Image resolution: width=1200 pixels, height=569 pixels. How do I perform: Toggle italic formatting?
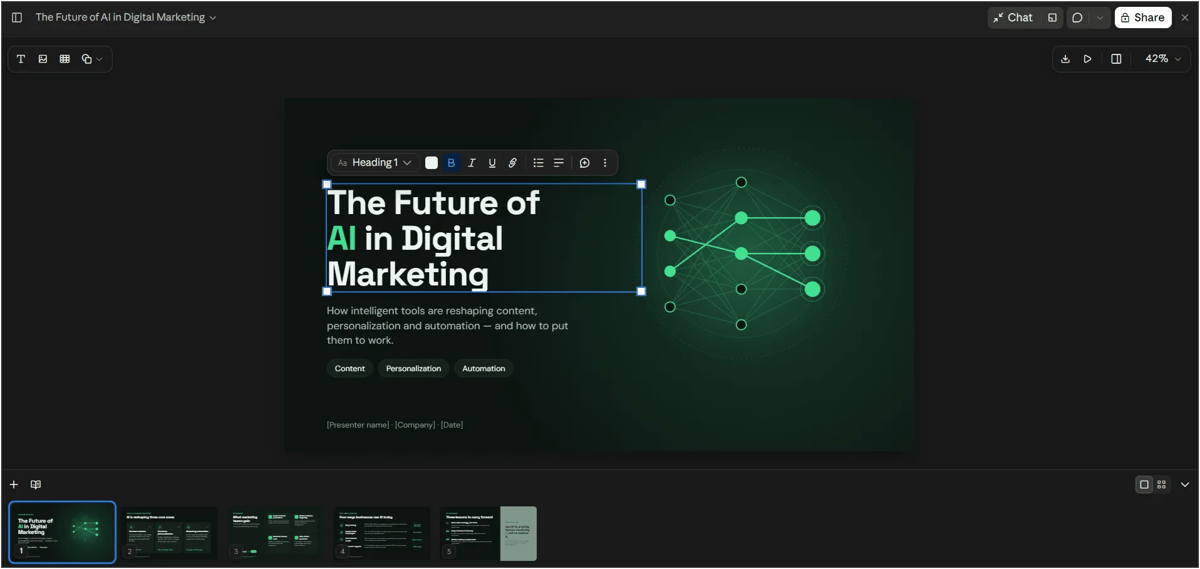click(472, 163)
